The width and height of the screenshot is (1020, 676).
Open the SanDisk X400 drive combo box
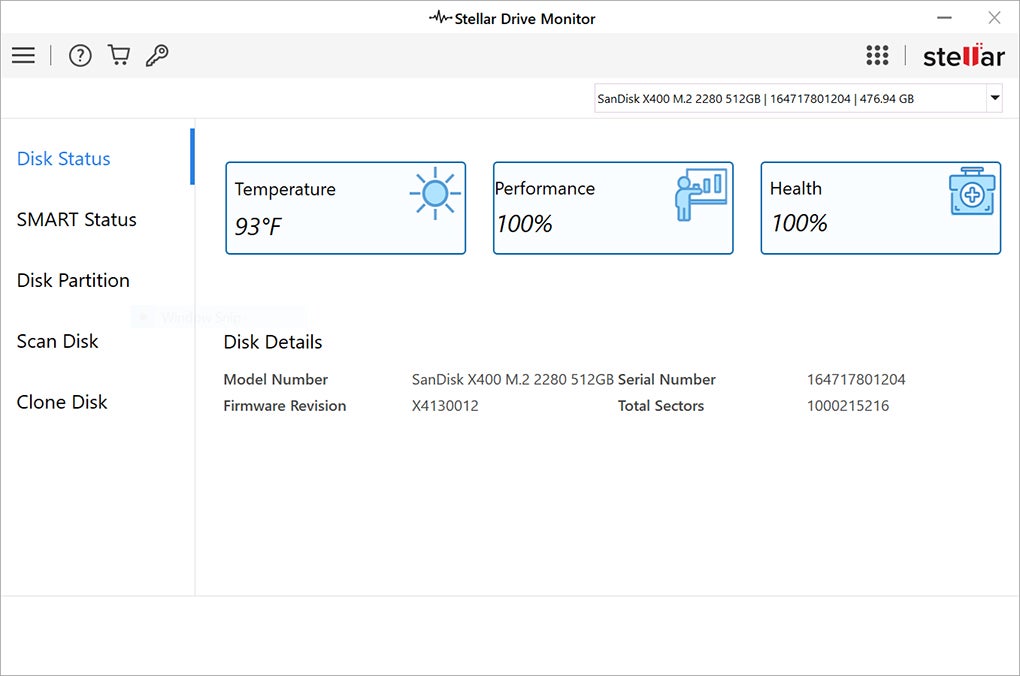tap(790, 98)
